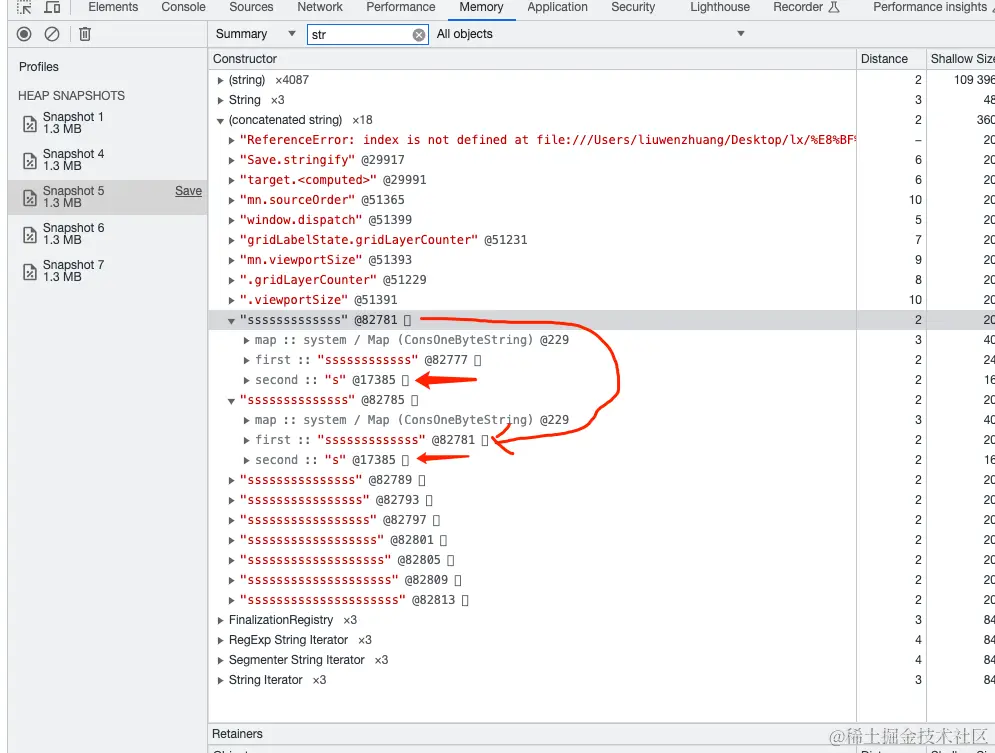Click the box icon beside @82813 row
The image size is (995, 753).
465,600
